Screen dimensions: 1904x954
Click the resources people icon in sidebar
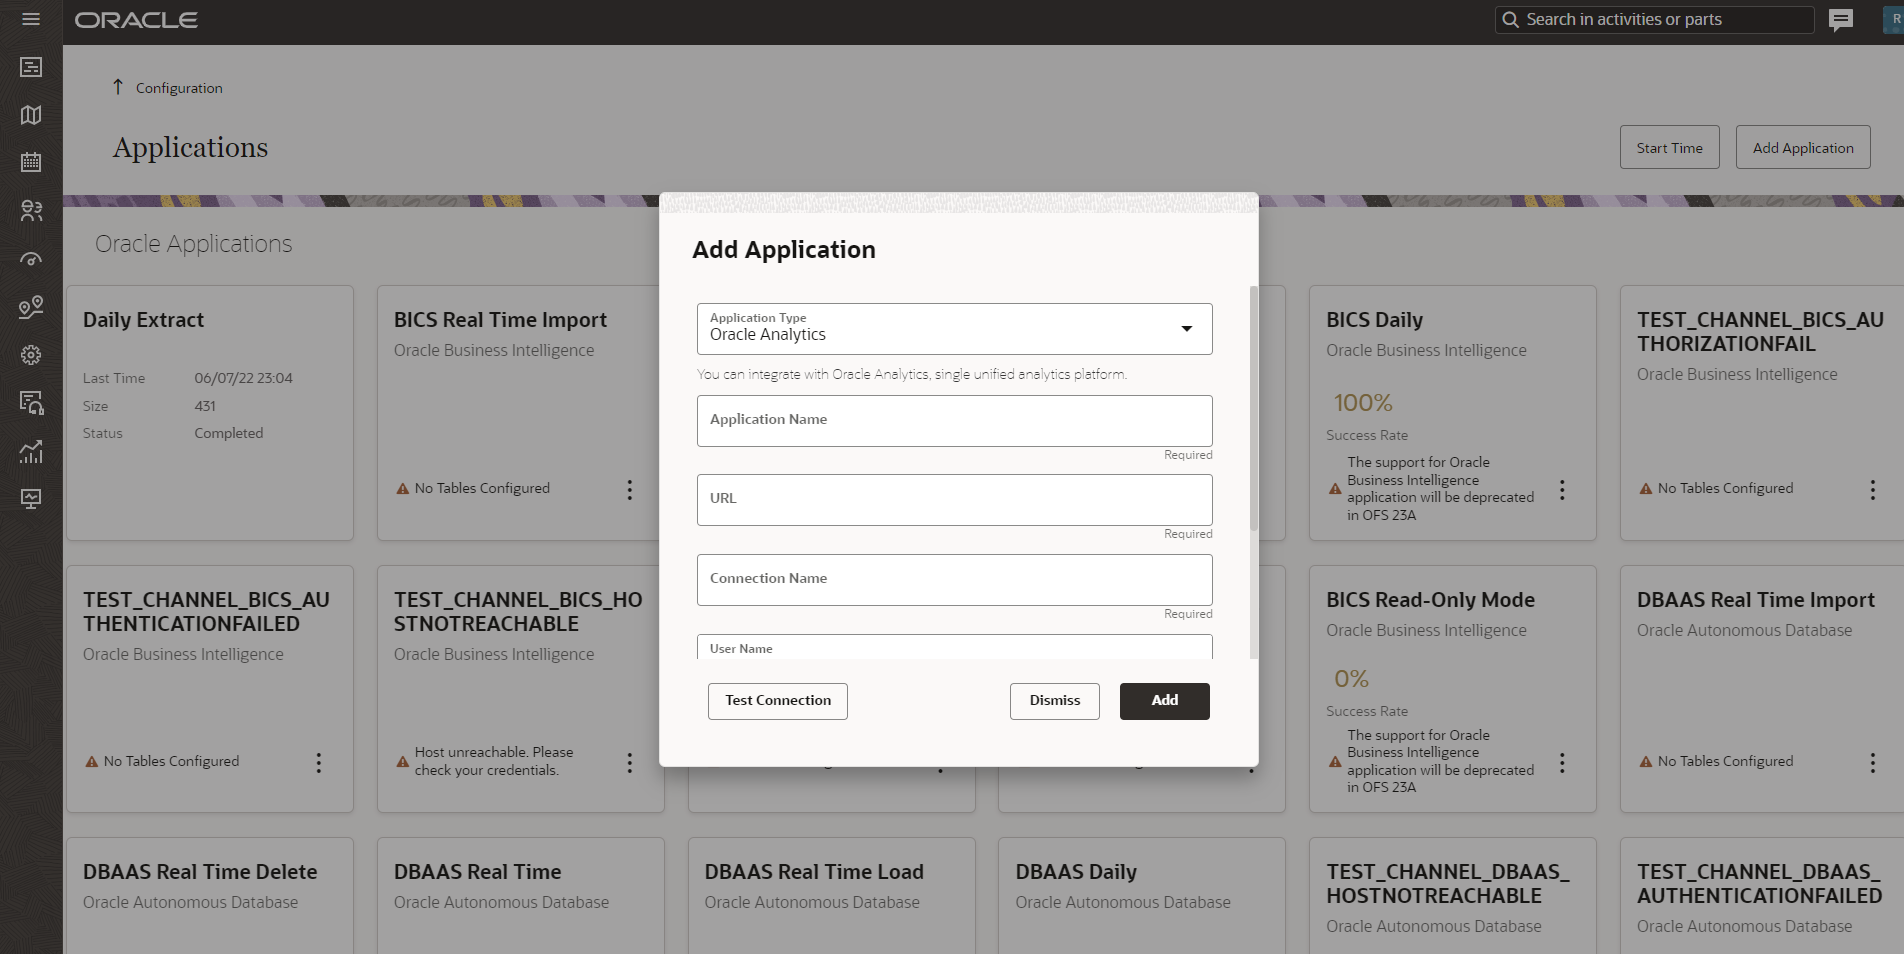pos(31,210)
